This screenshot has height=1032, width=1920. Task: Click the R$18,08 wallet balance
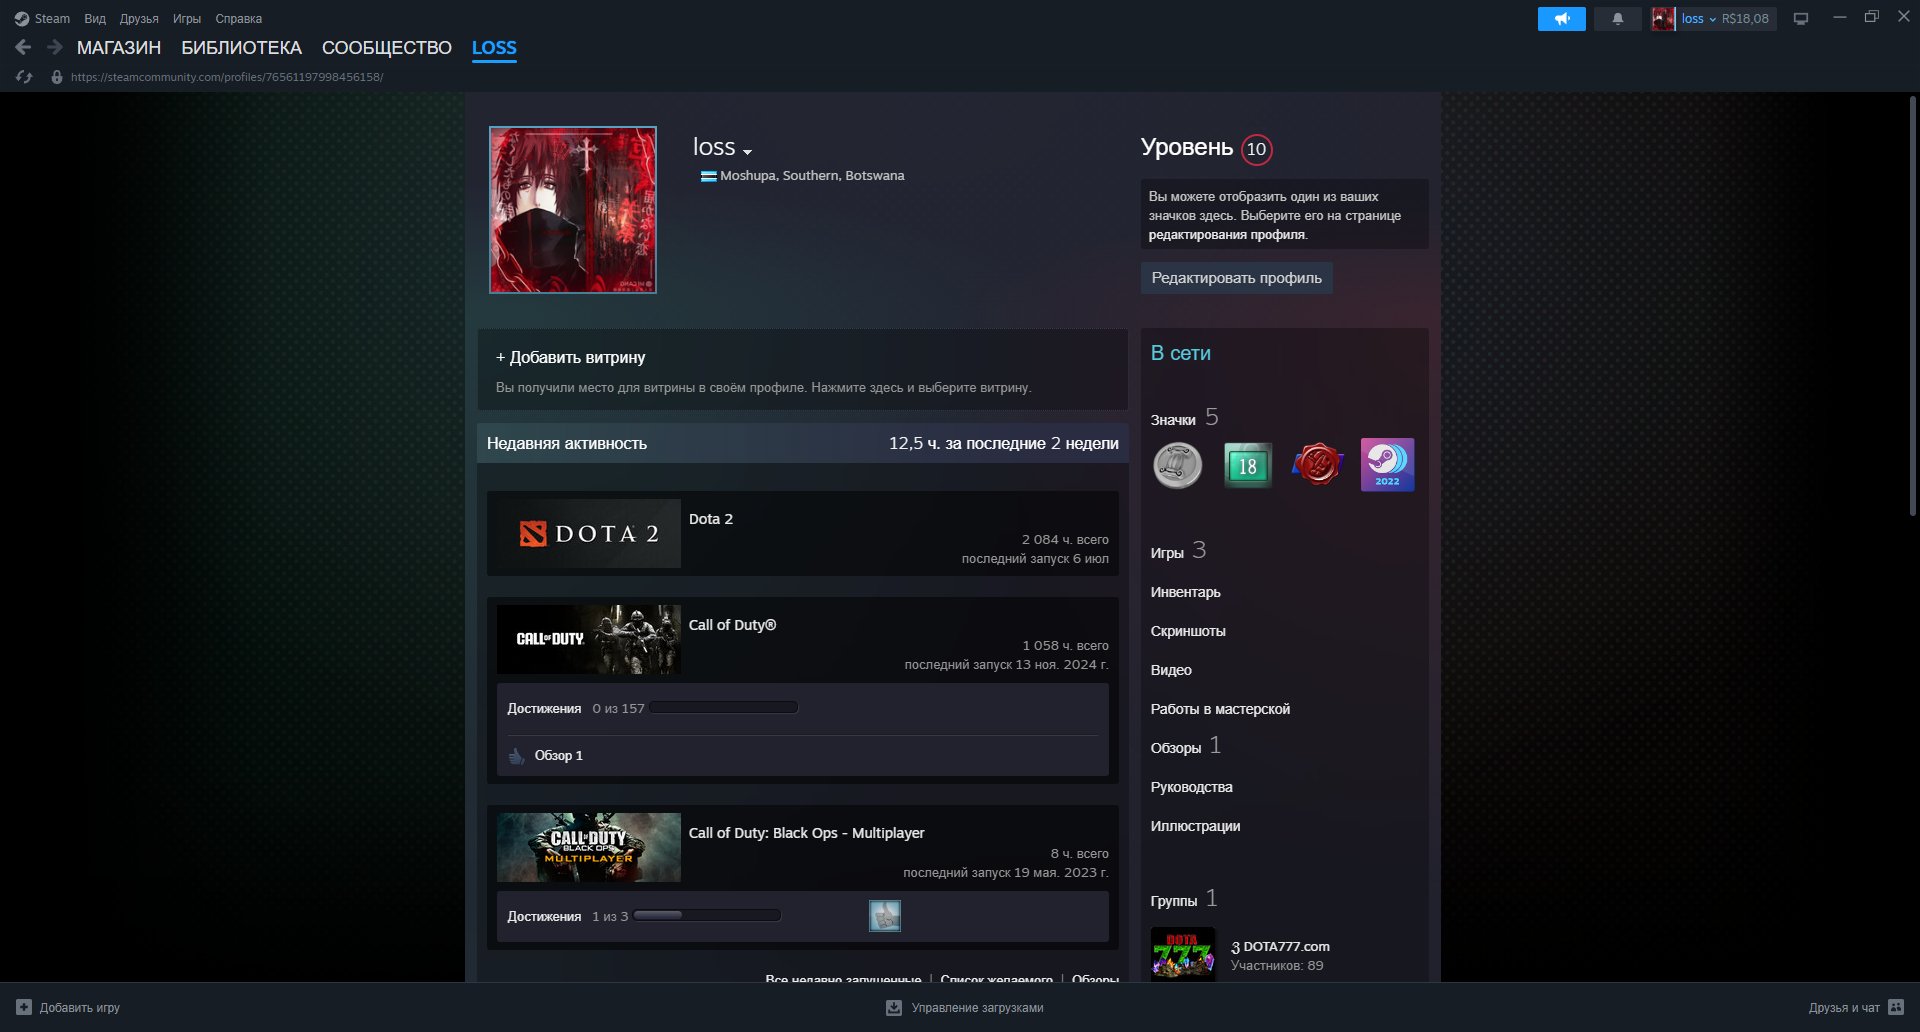tap(1745, 19)
